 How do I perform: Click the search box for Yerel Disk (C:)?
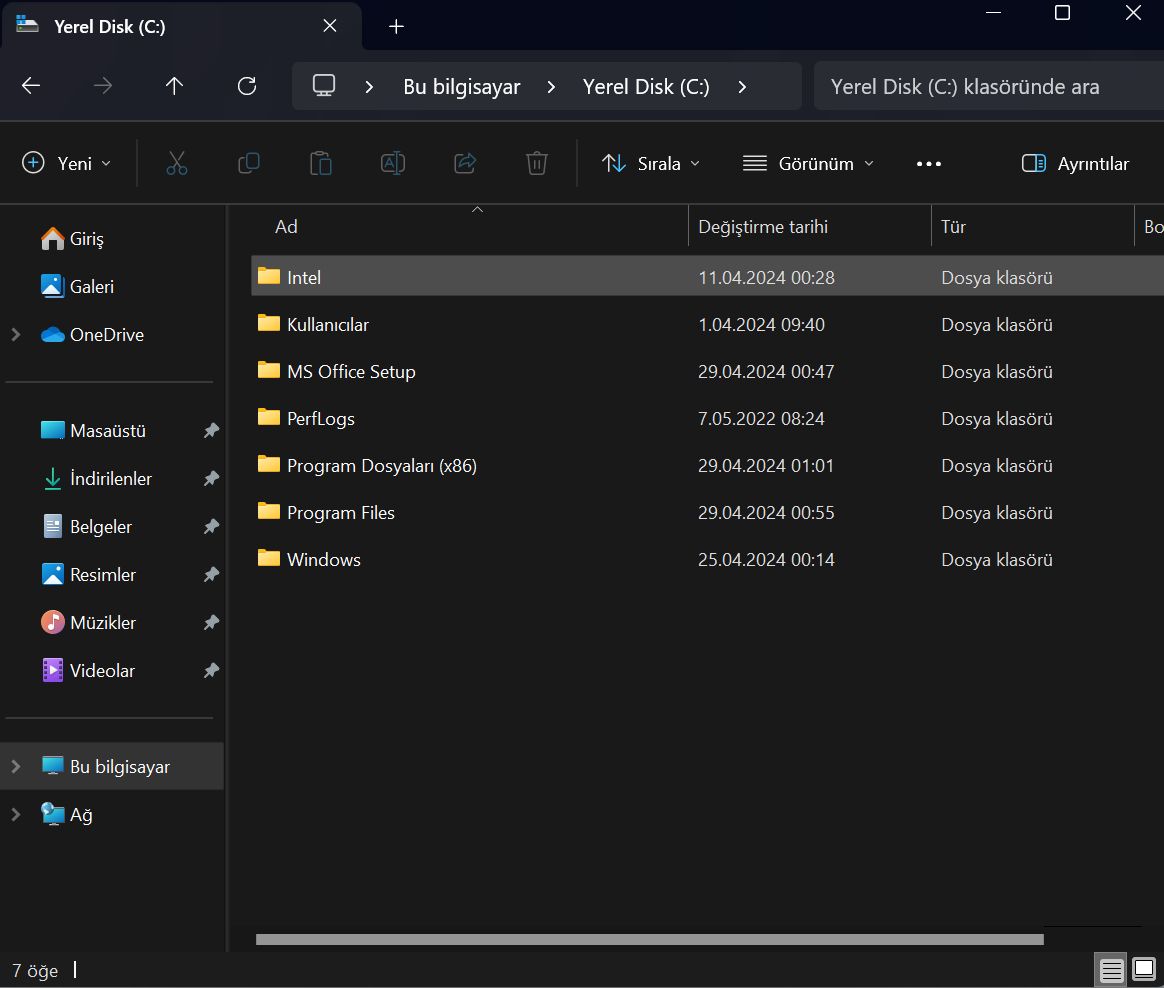click(985, 86)
